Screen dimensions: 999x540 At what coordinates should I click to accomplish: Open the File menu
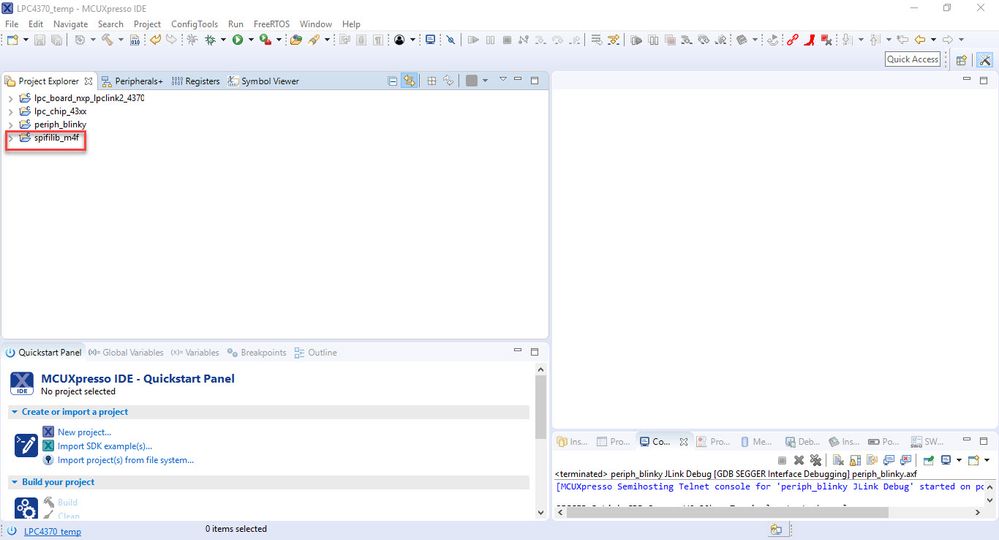(x=11, y=24)
